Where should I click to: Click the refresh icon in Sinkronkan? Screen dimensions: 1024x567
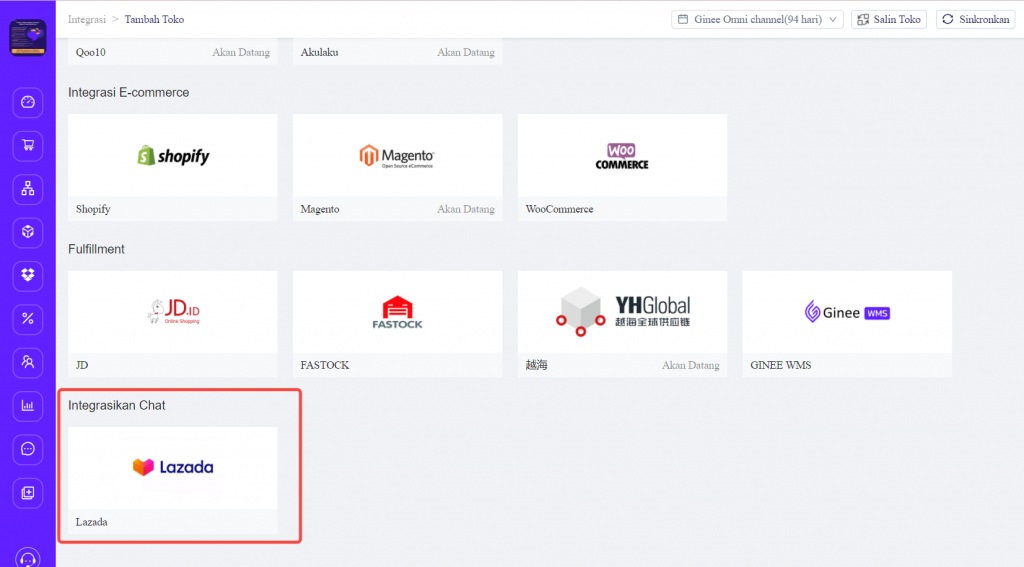click(x=948, y=19)
